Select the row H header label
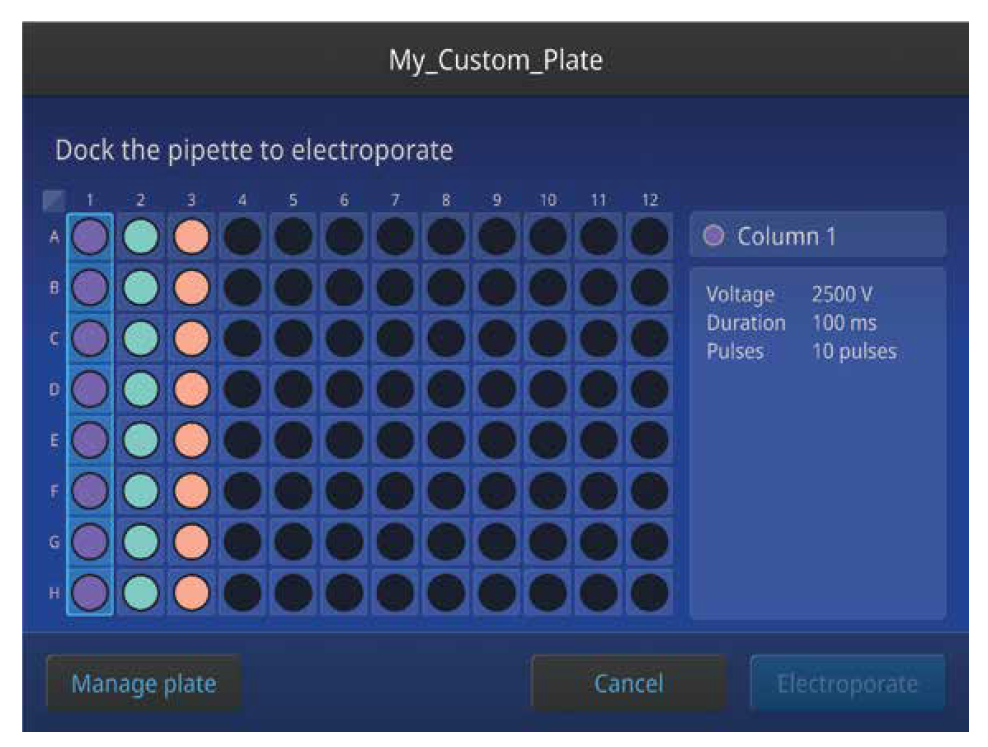The image size is (988, 747). pyautogui.click(x=53, y=592)
